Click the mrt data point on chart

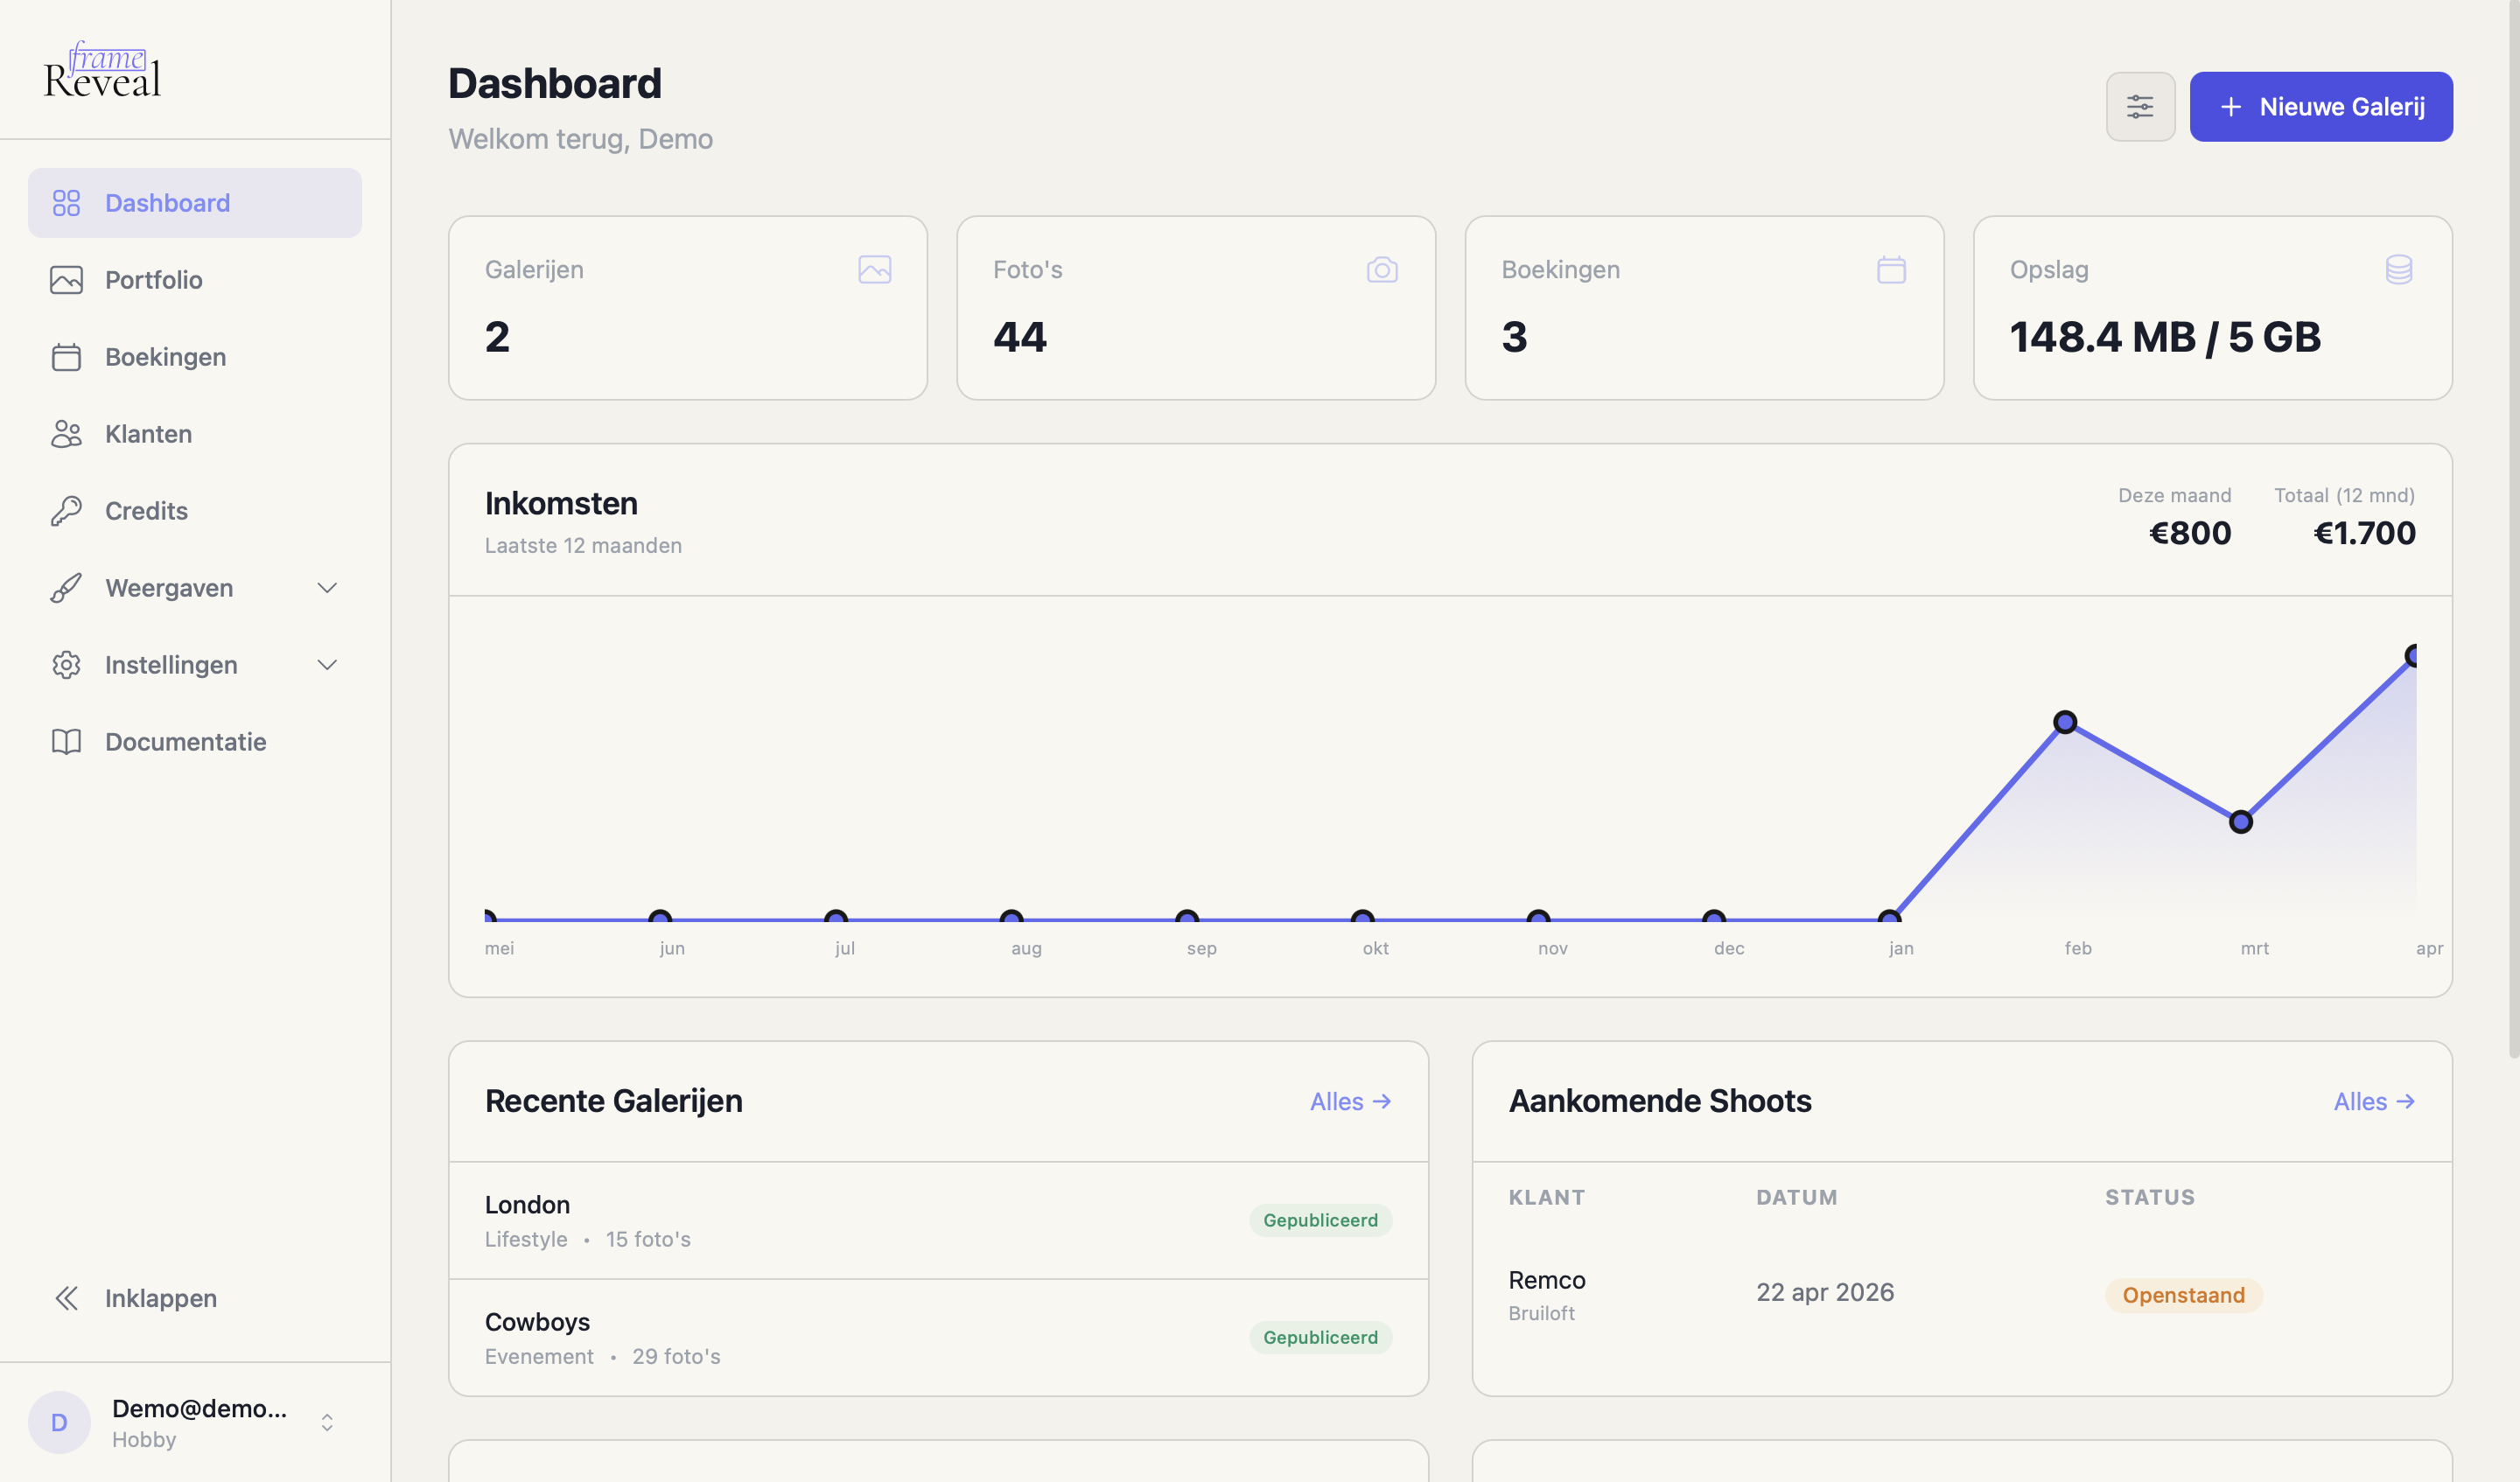(x=2241, y=822)
